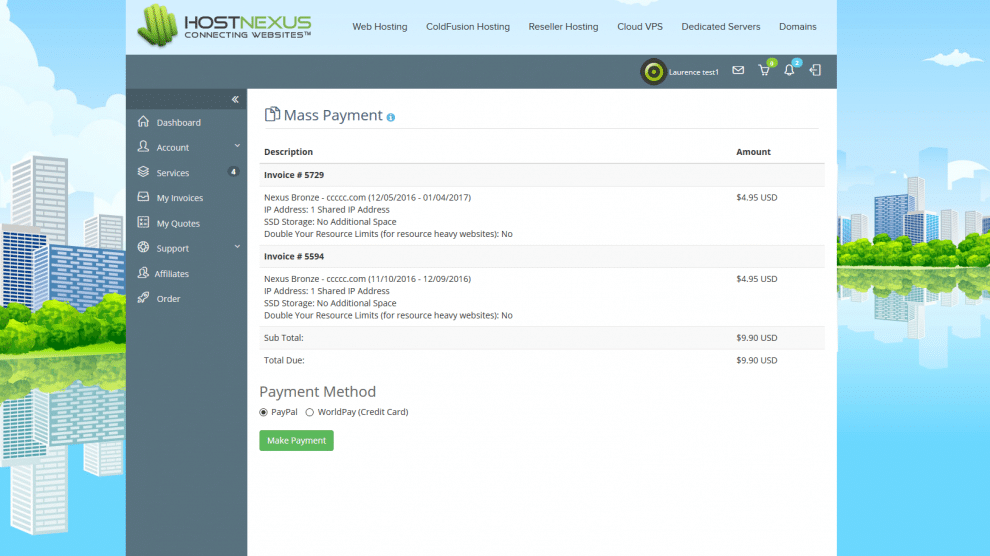Click the Invoice # 5729 row
Image resolution: width=990 pixels, height=556 pixels.
tap(542, 175)
